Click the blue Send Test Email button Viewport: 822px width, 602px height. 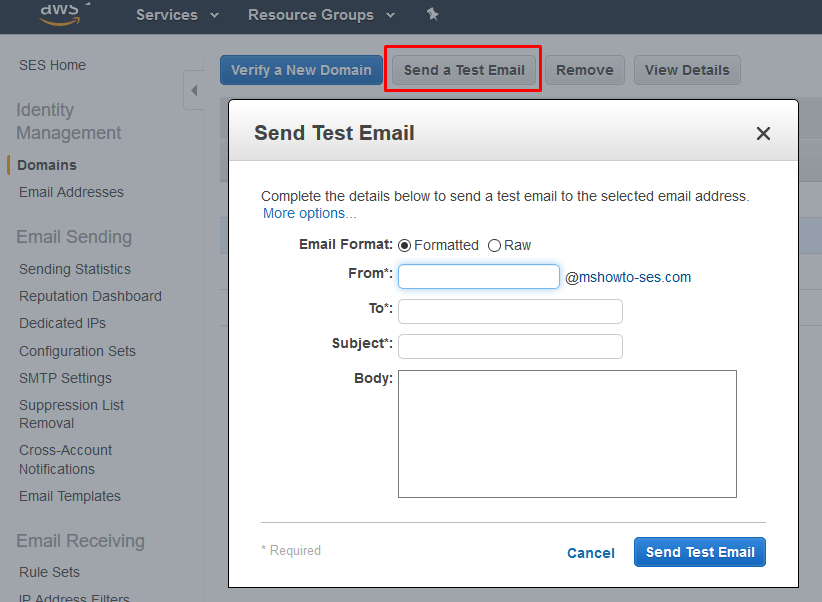click(699, 552)
